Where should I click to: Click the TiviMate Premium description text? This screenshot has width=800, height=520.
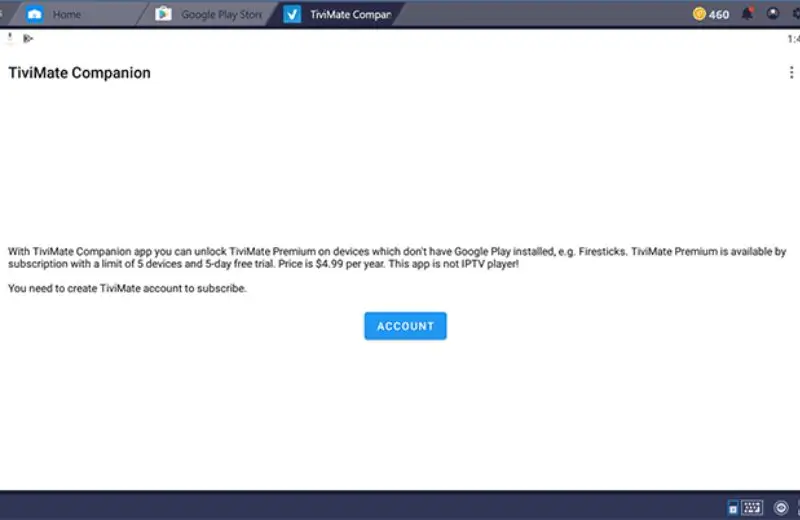397,257
